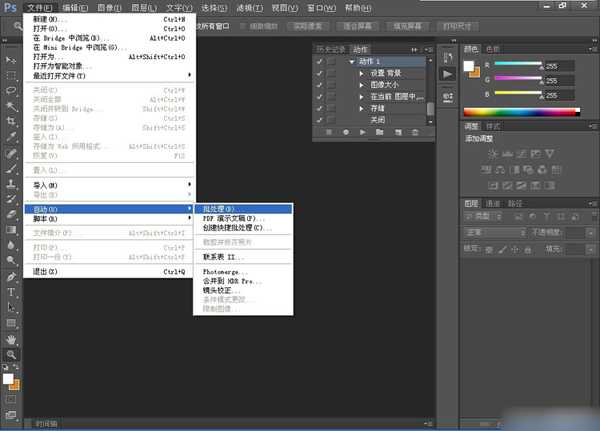Collapse the 动作 1 action set
The image size is (600, 431).
point(350,61)
